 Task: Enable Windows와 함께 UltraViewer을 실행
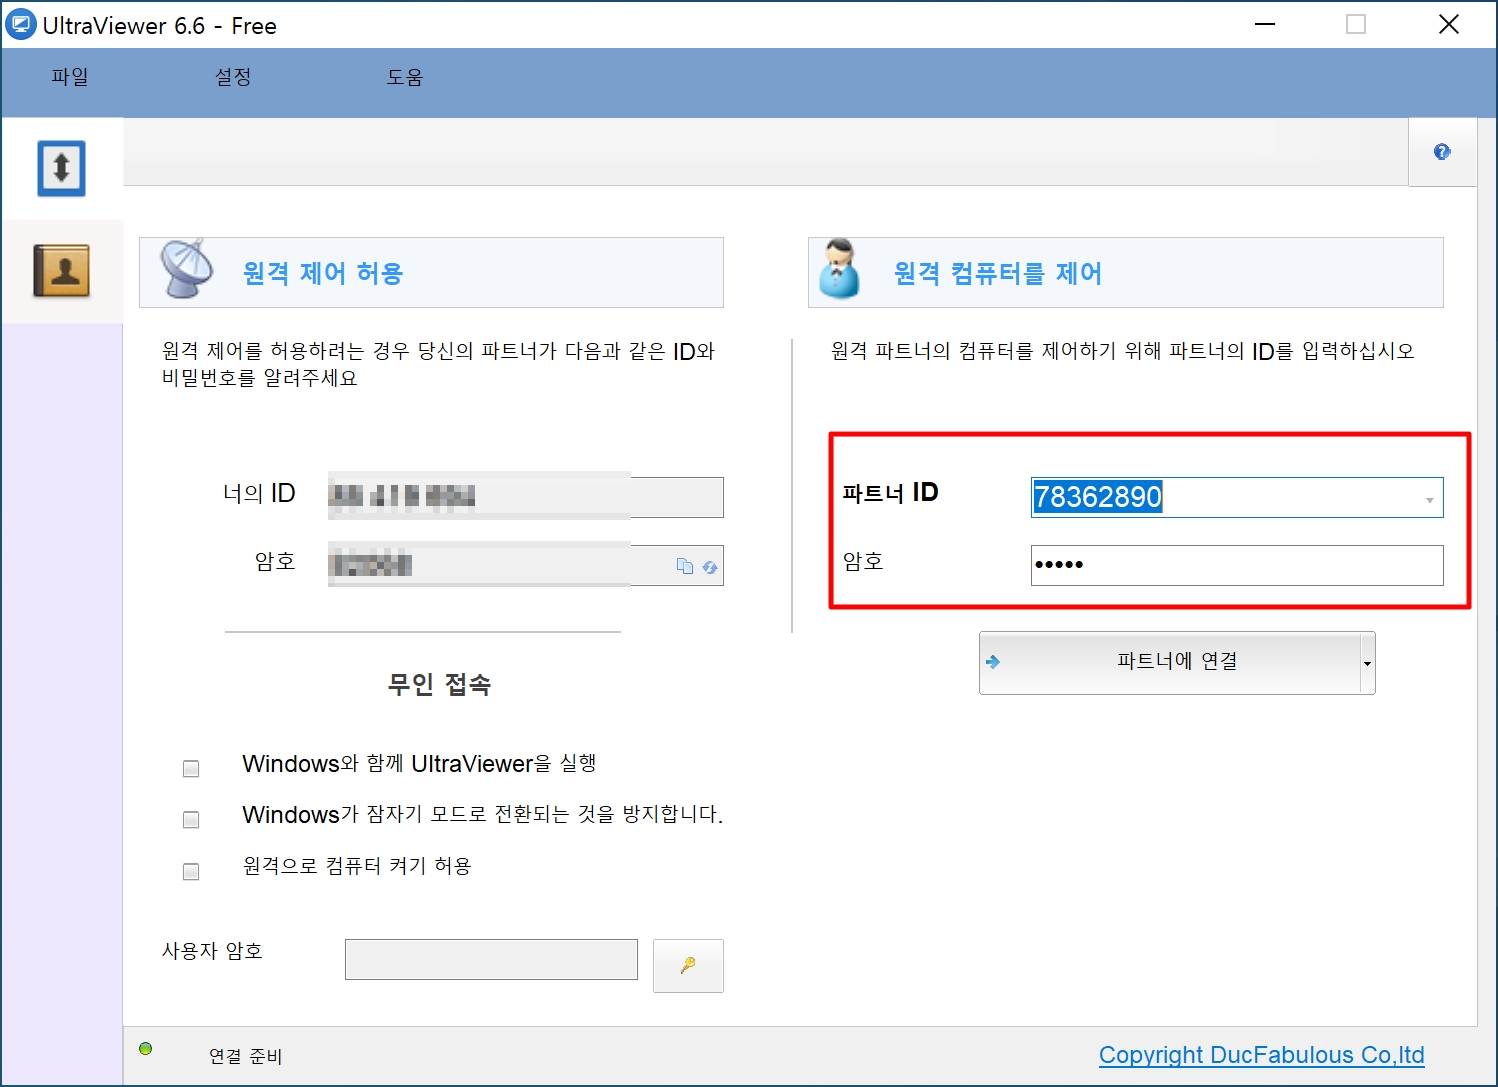(x=190, y=767)
